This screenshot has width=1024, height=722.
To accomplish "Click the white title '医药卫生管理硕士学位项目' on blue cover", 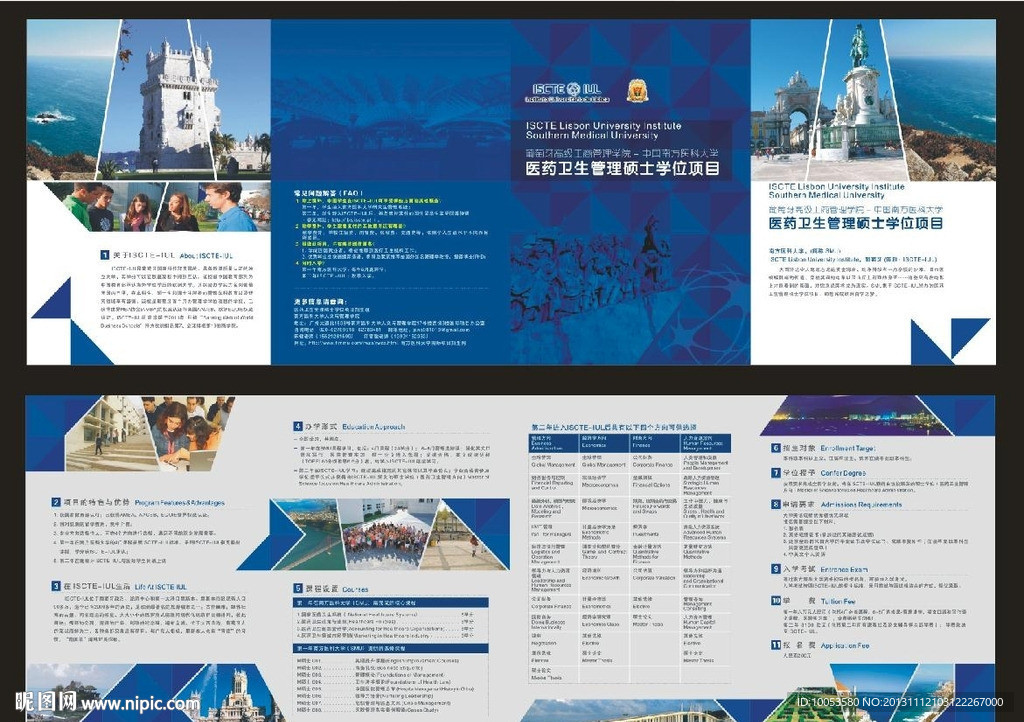I will coord(623,168).
